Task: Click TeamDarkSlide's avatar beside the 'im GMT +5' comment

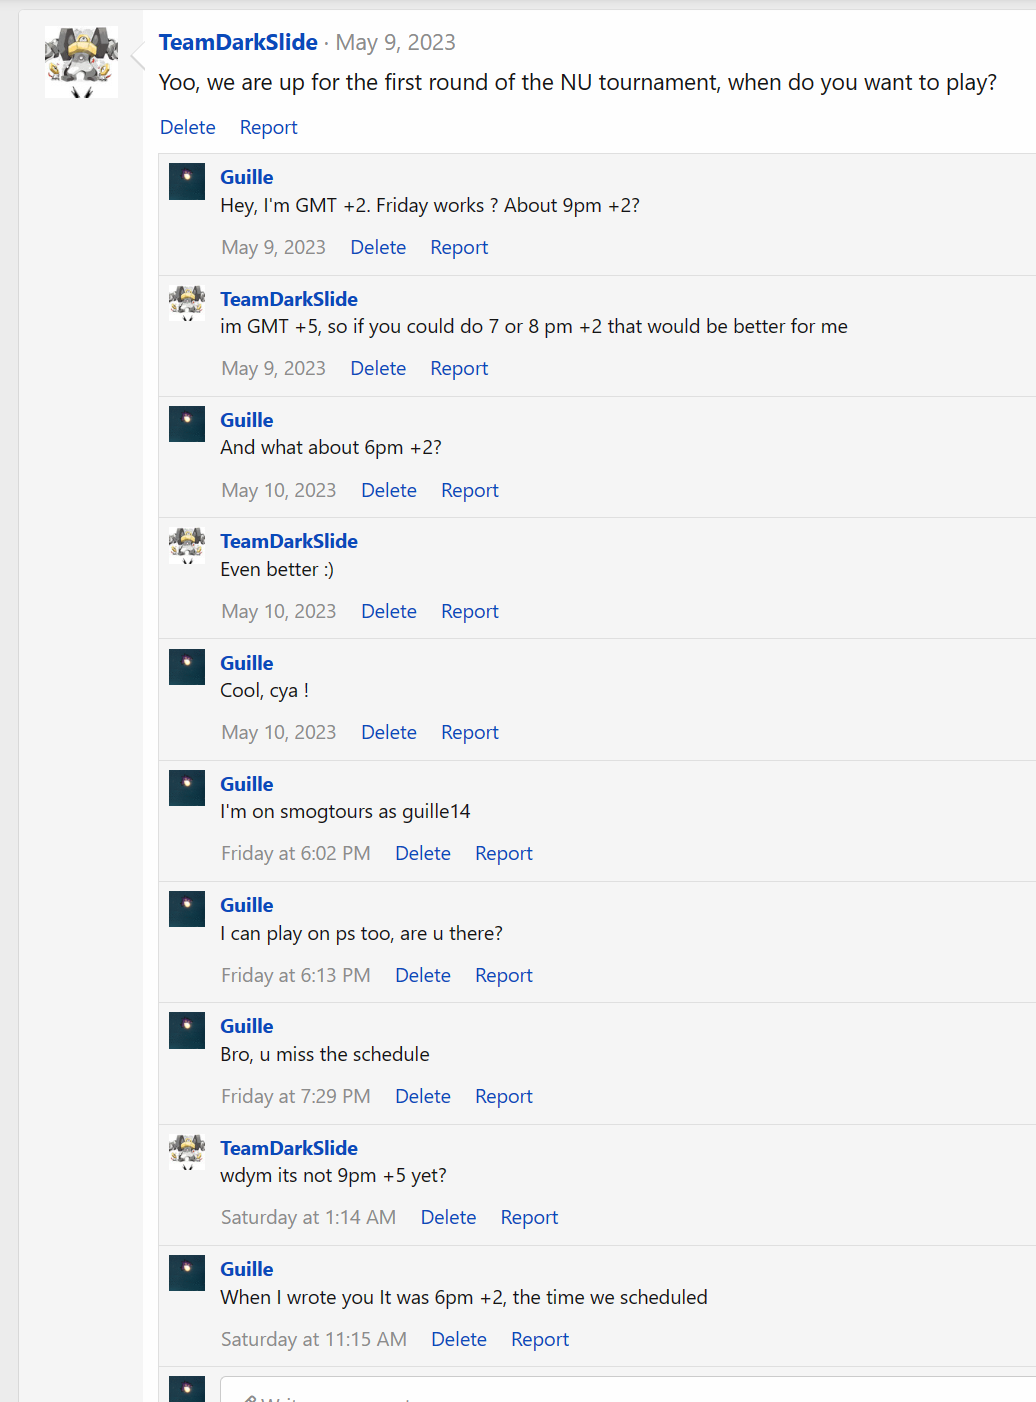Action: tap(187, 303)
